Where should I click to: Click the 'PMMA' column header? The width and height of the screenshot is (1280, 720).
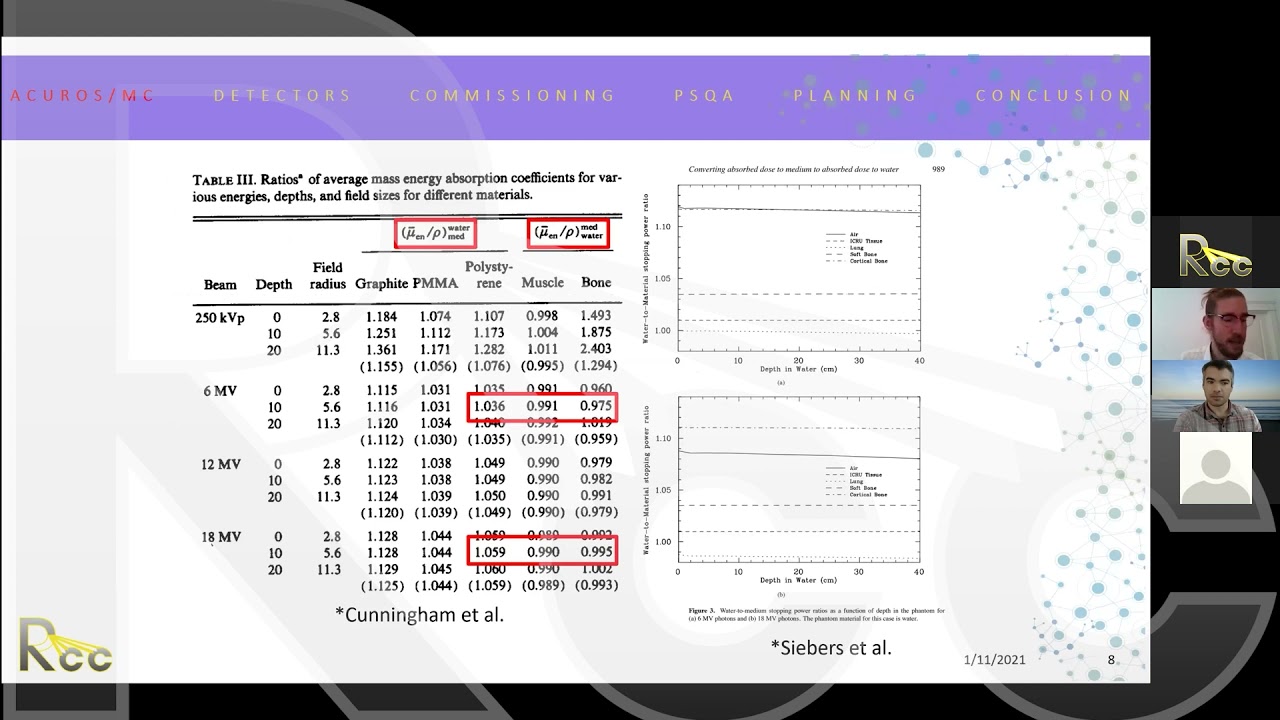point(435,284)
